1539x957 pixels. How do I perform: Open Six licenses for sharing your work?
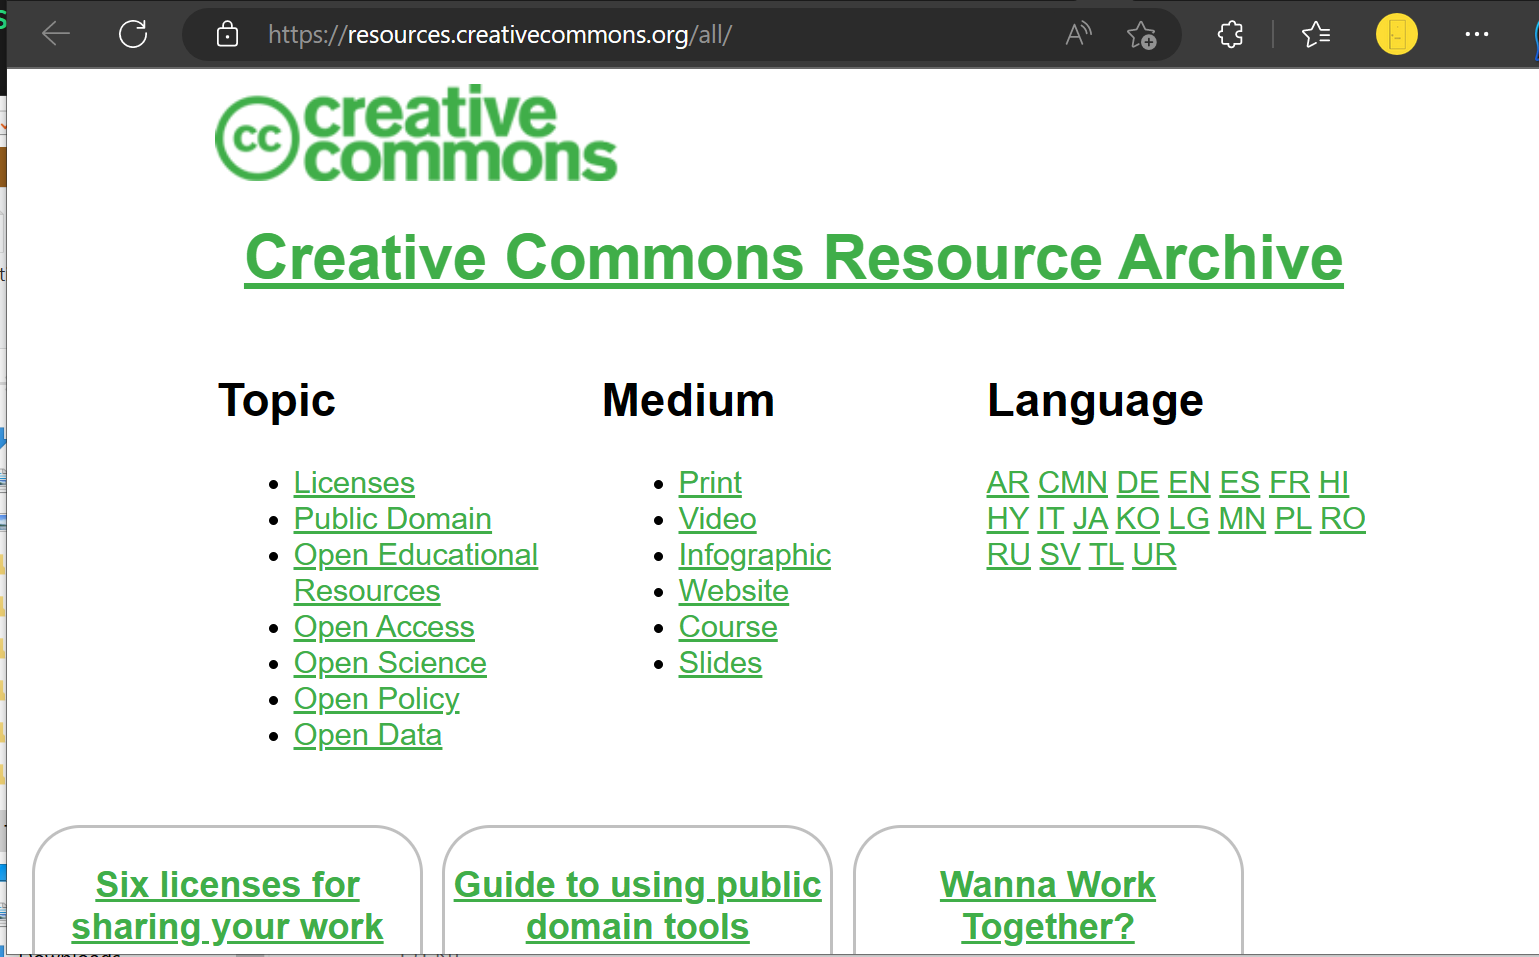[227, 905]
